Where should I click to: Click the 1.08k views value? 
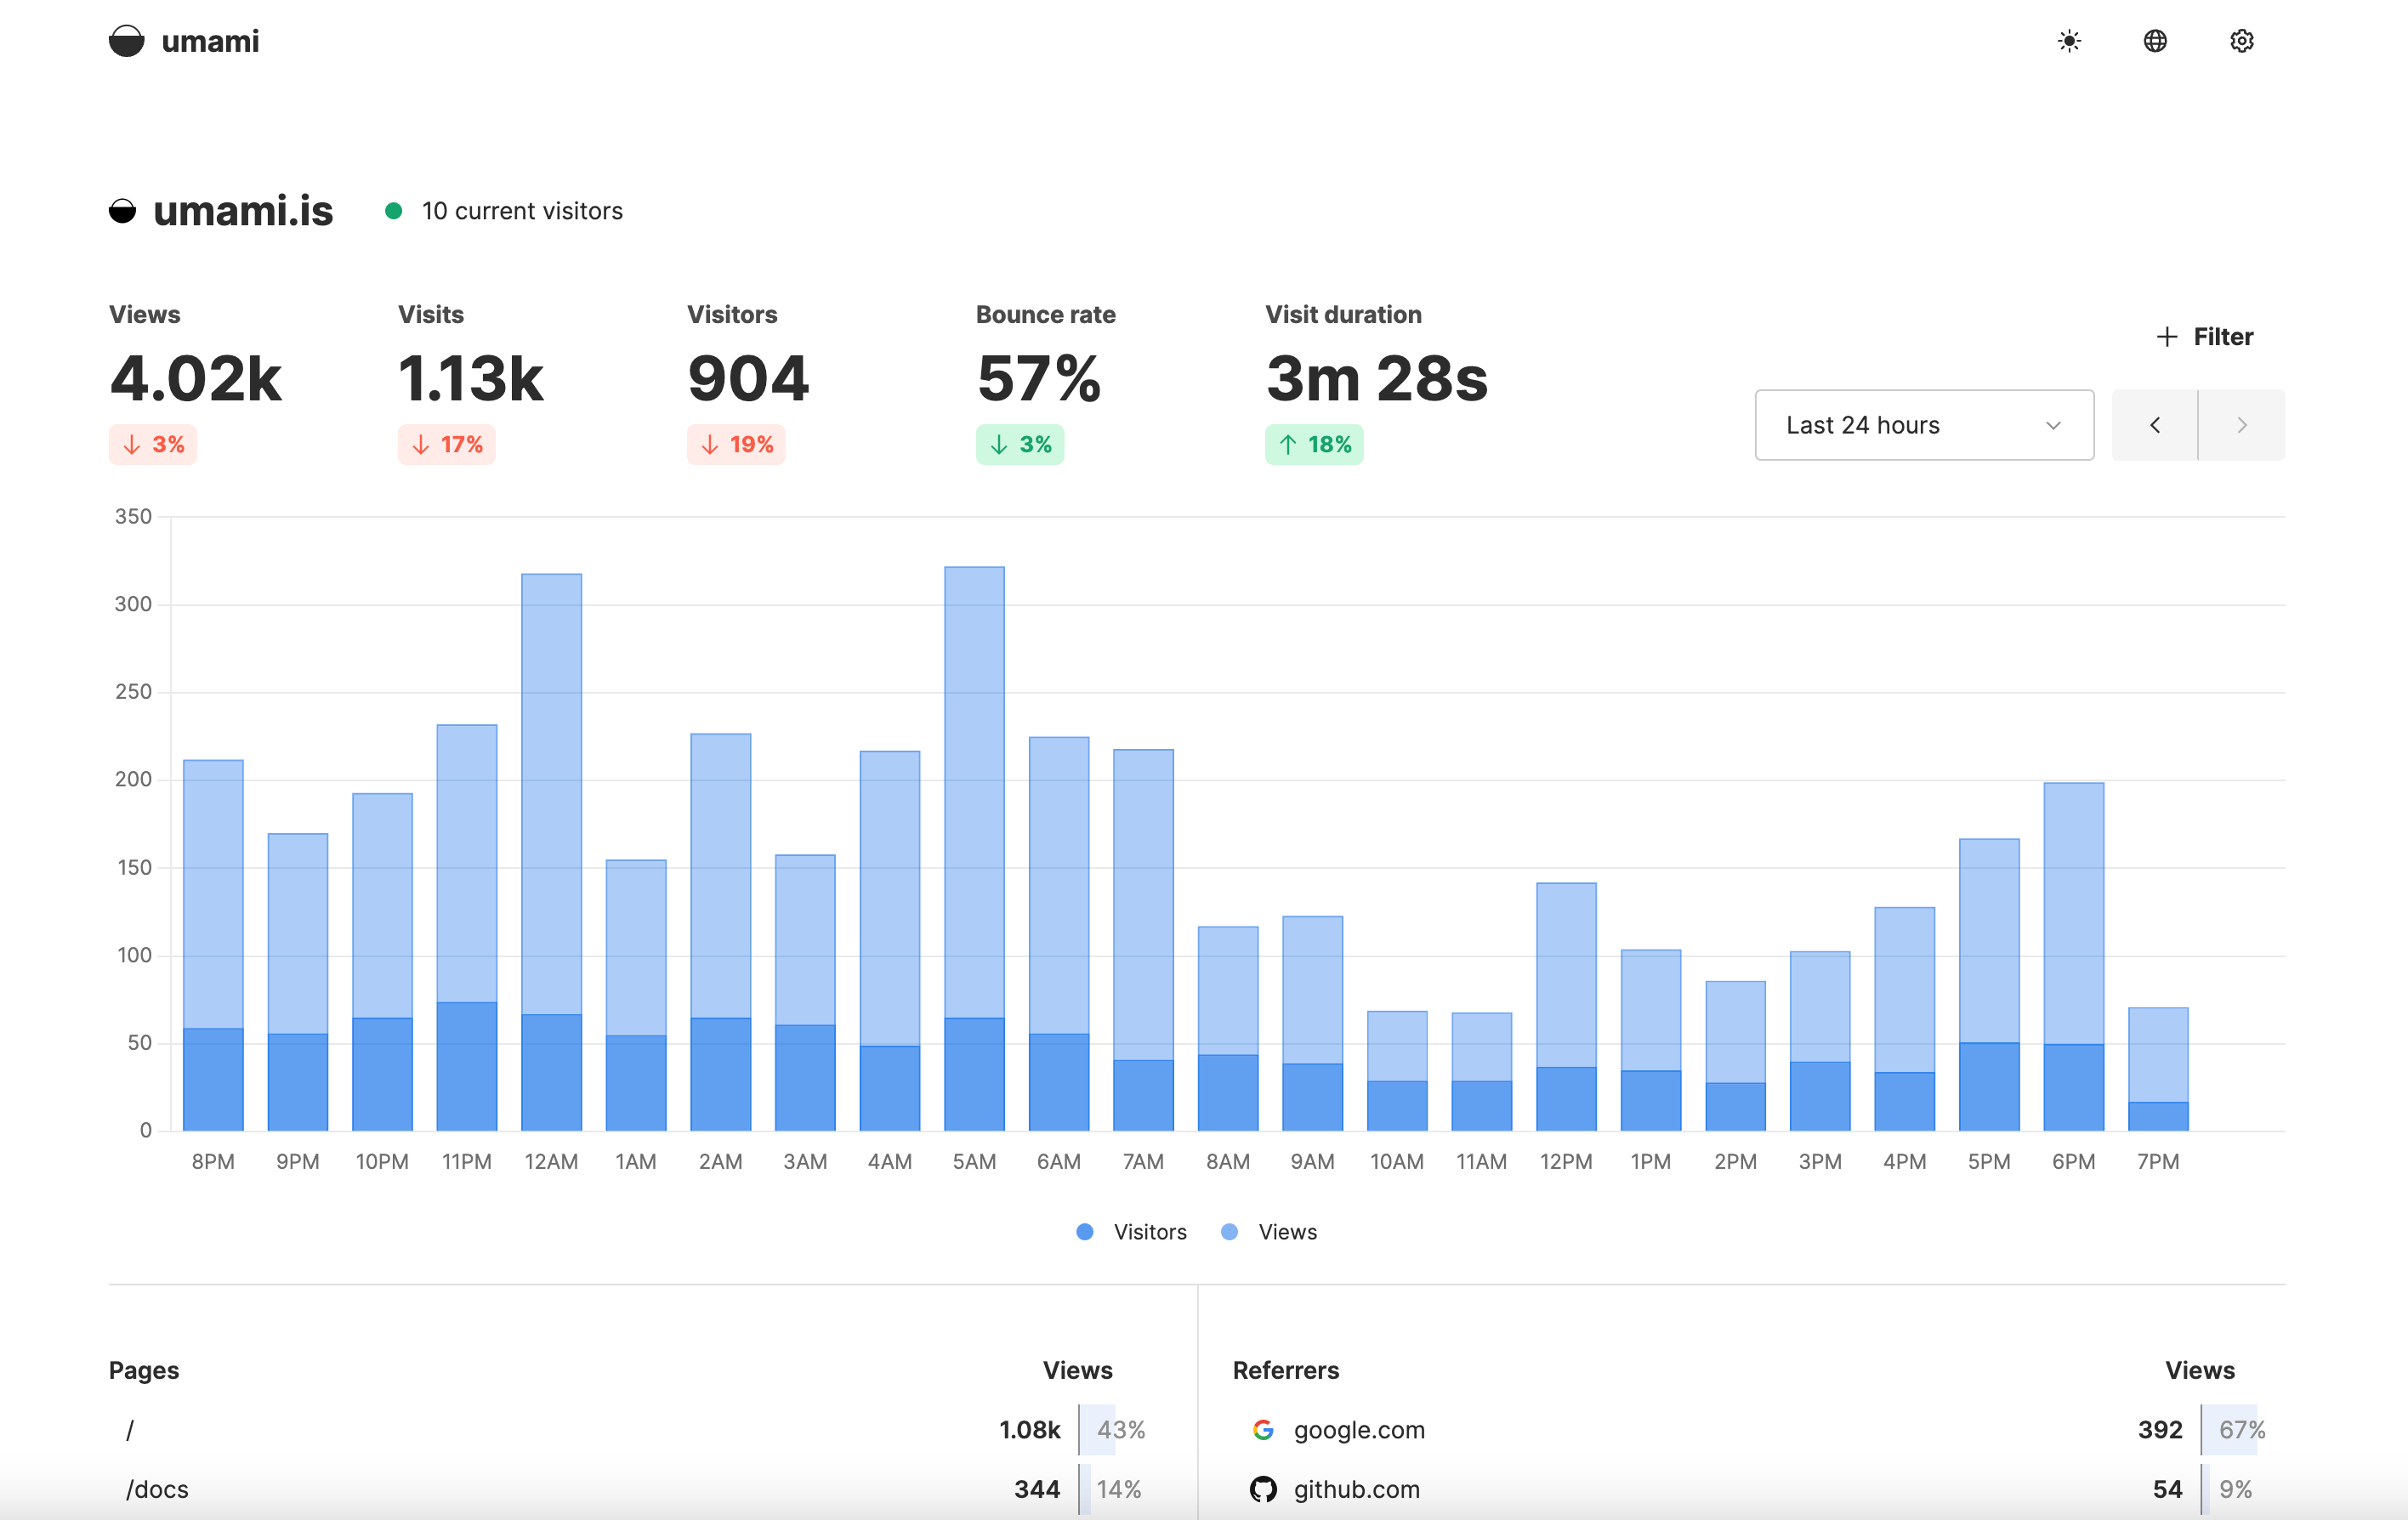coord(1029,1430)
